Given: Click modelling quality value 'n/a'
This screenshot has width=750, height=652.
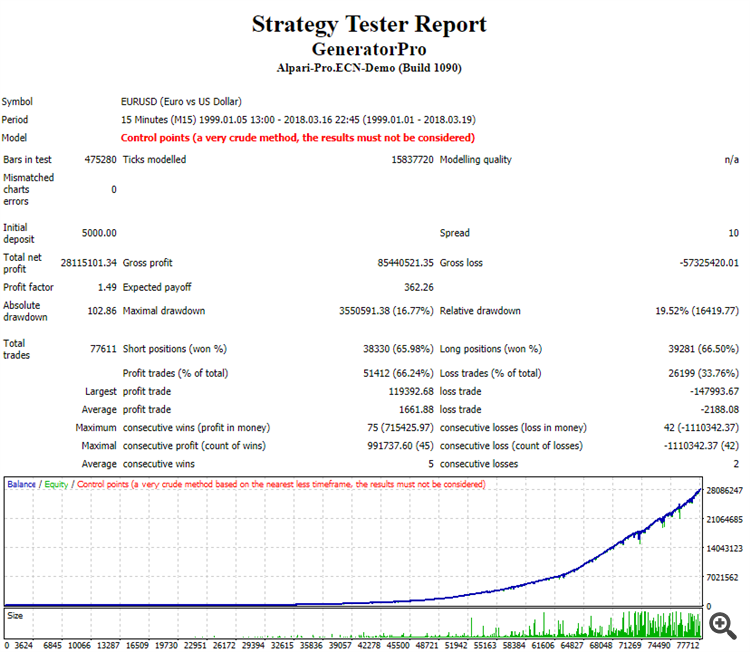Looking at the screenshot, I should [731, 160].
